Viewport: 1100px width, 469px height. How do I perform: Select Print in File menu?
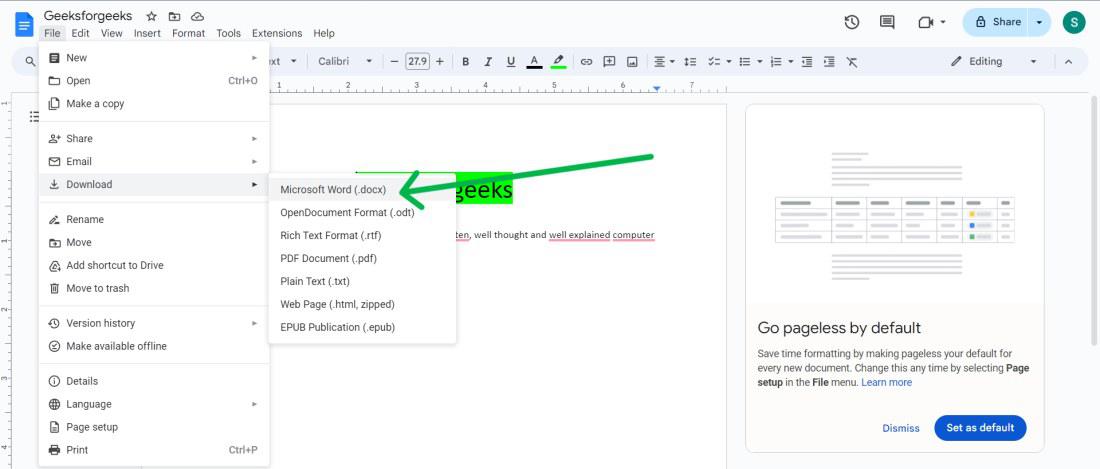(154, 450)
